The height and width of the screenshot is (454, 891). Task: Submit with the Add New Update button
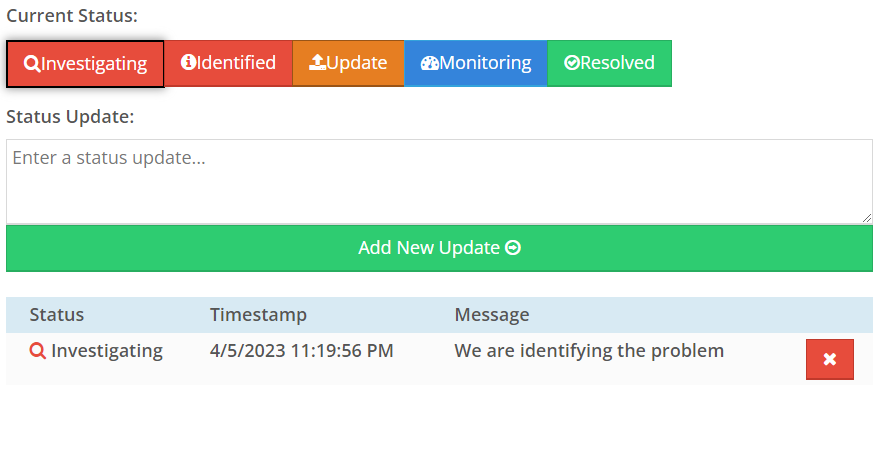439,248
